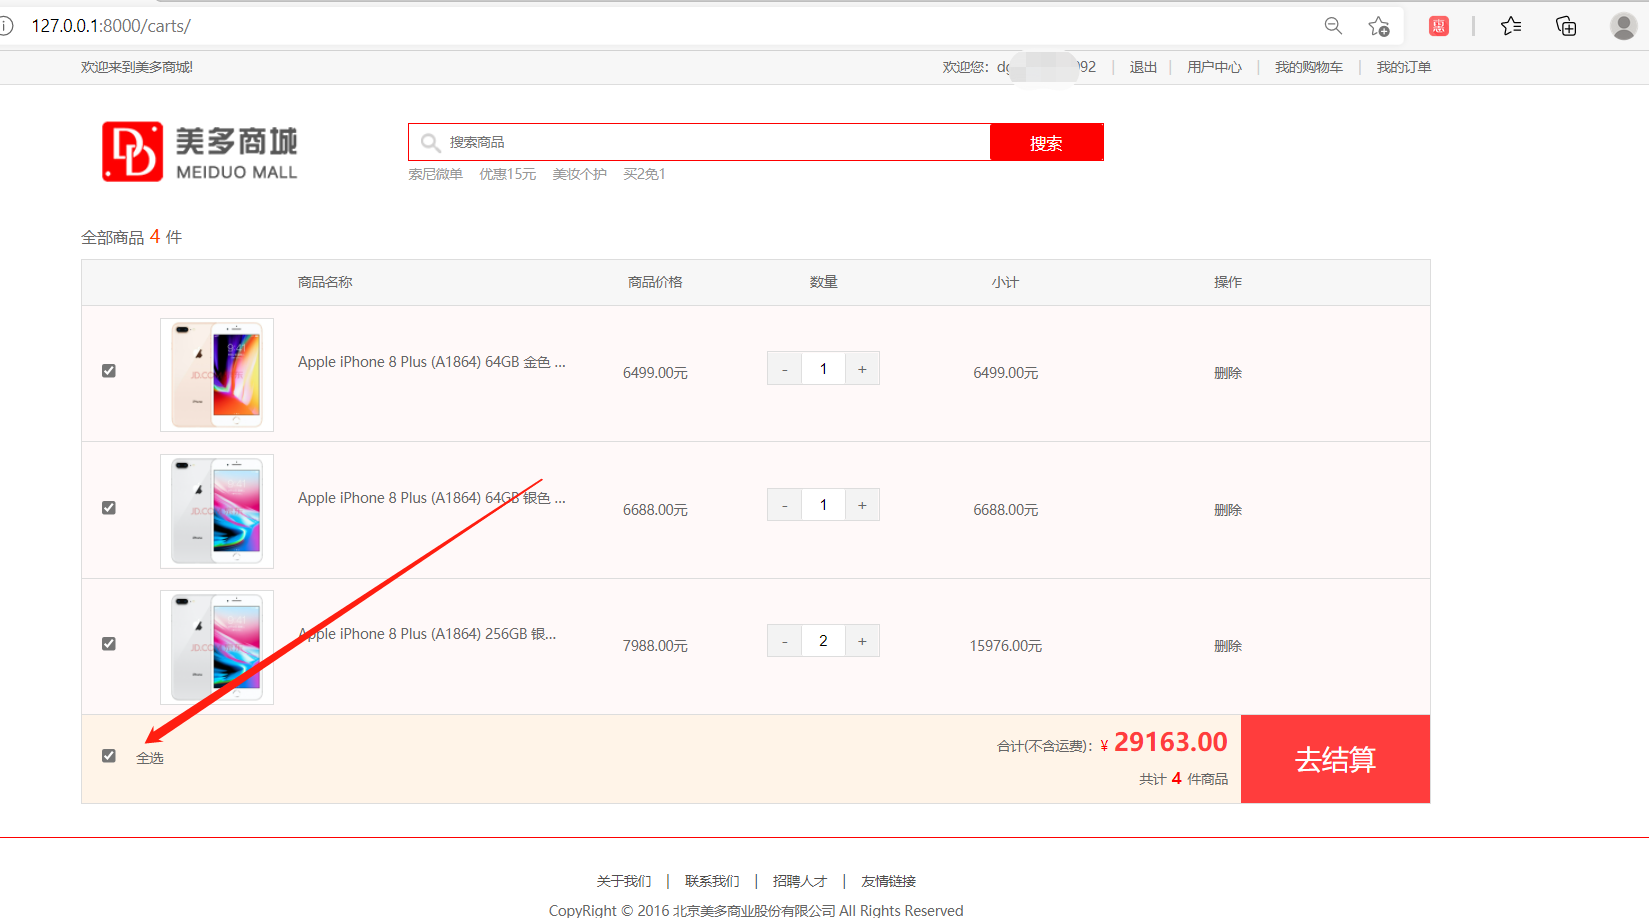Increase quantity of the 6499.00元 item
The width and height of the screenshot is (1649, 918).
[862, 369]
